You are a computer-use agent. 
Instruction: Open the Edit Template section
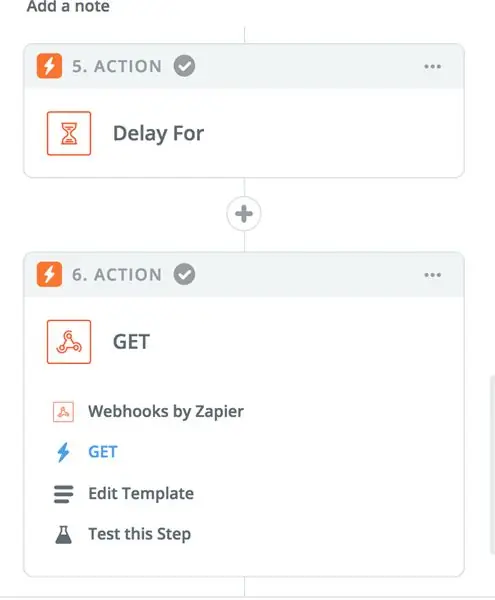point(141,494)
